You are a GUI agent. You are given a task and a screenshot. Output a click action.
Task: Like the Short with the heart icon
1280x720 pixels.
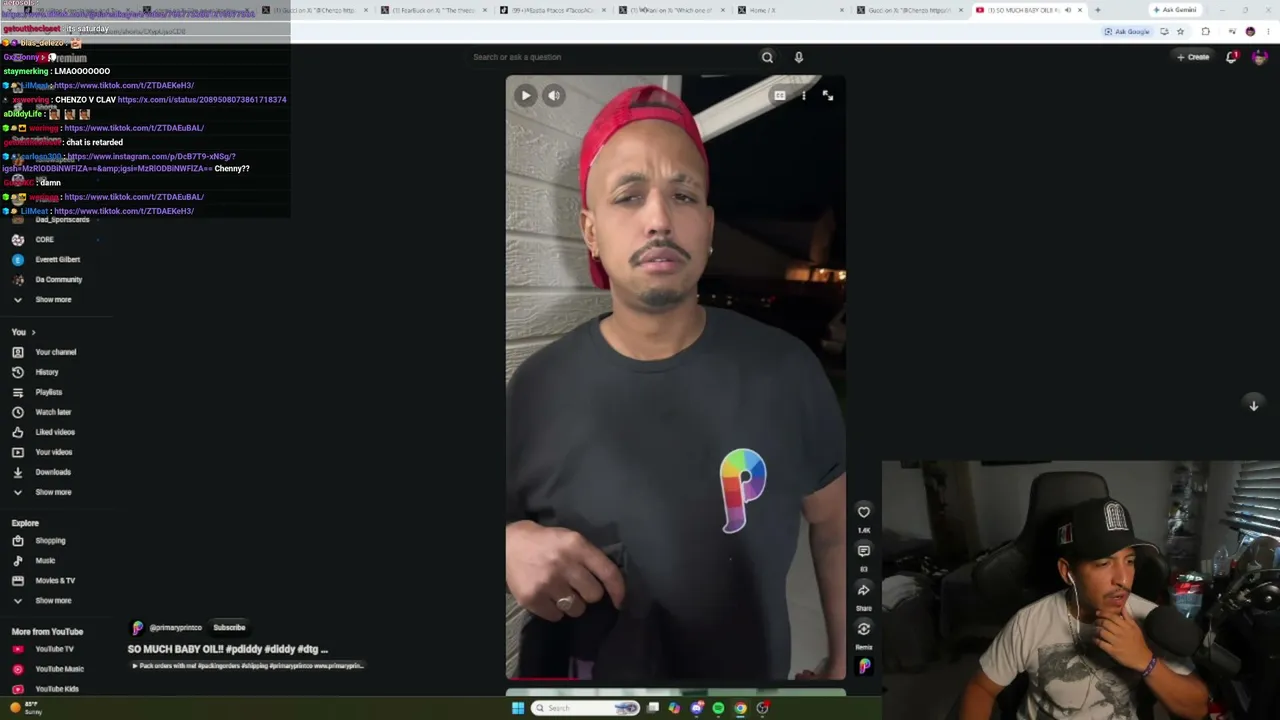point(864,512)
